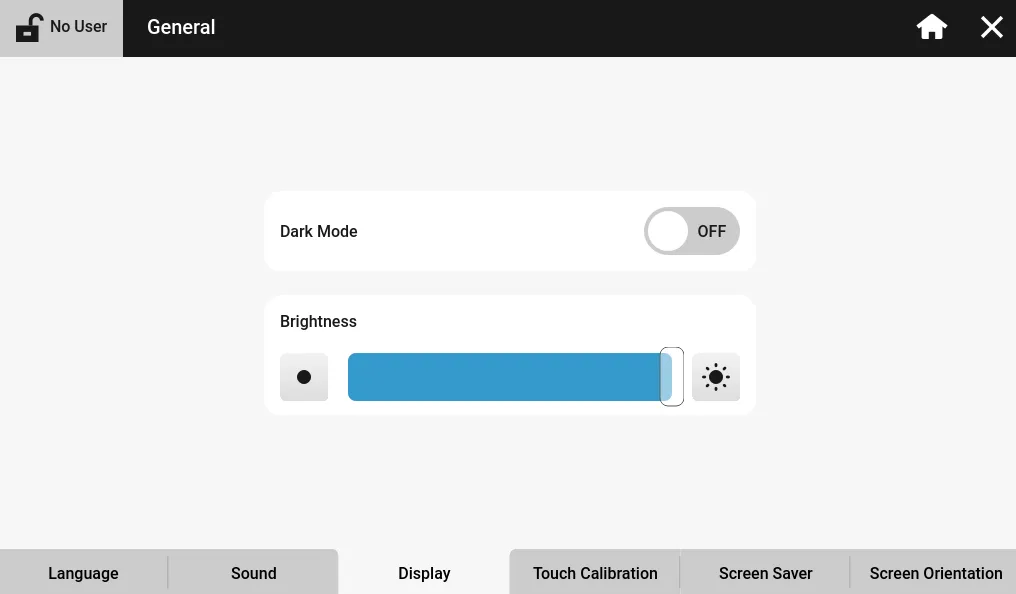The height and width of the screenshot is (594, 1016).
Task: Close the General settings page
Action: [x=991, y=27]
